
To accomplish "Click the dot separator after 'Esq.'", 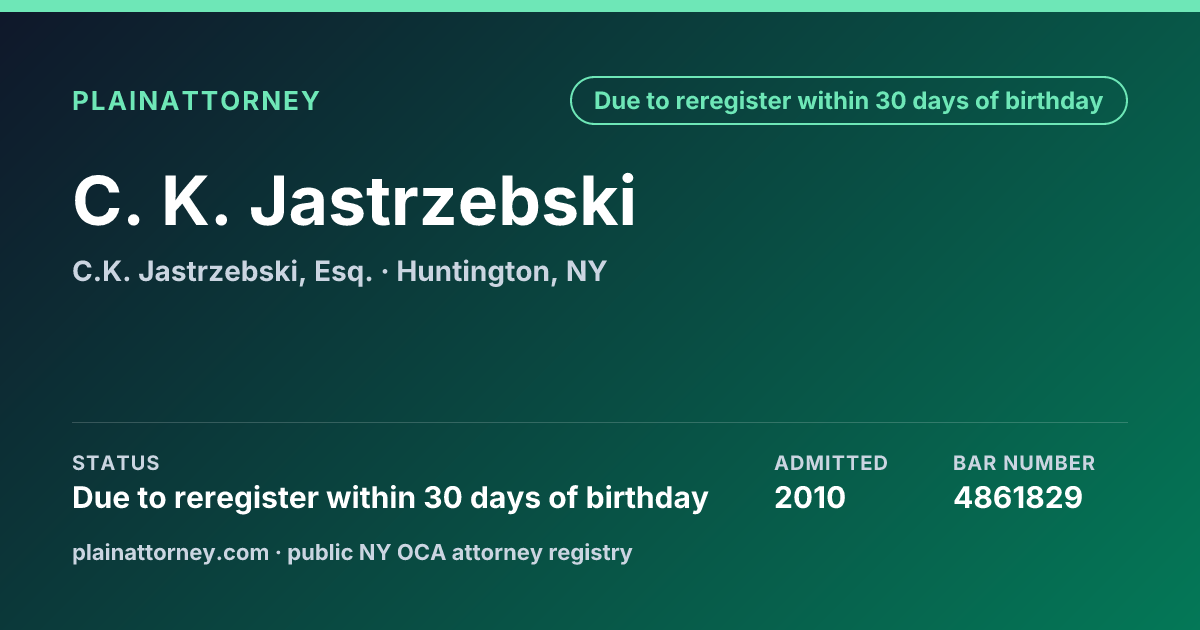I will (x=385, y=272).
